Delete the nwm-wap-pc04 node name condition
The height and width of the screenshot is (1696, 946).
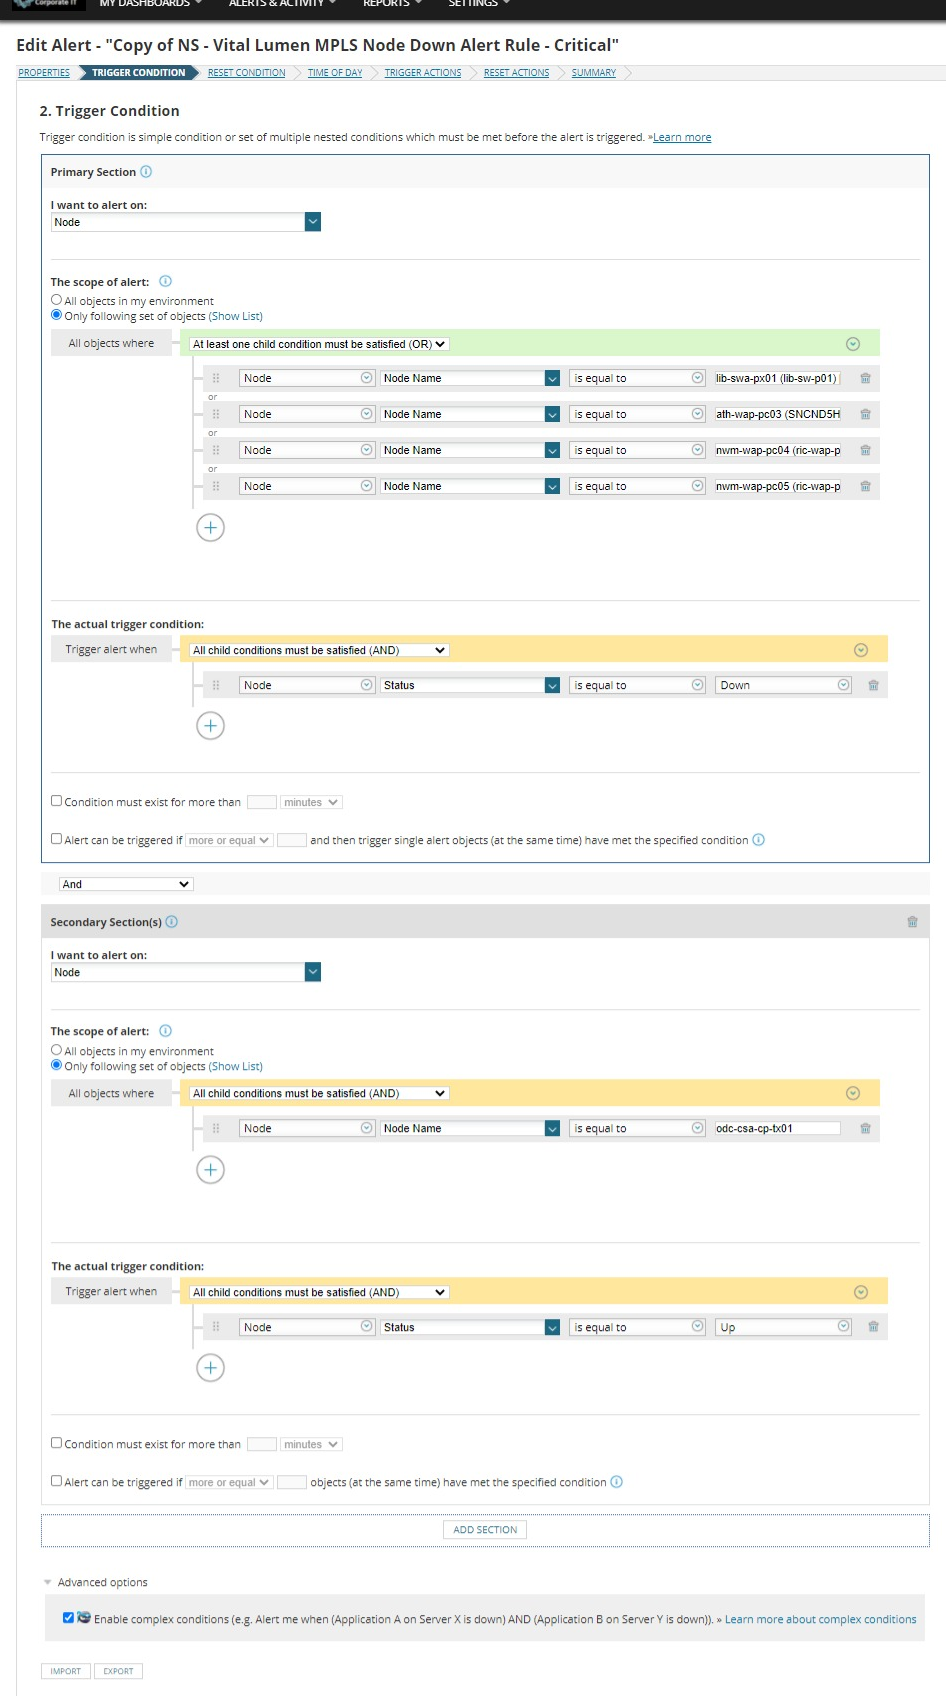[x=865, y=450]
